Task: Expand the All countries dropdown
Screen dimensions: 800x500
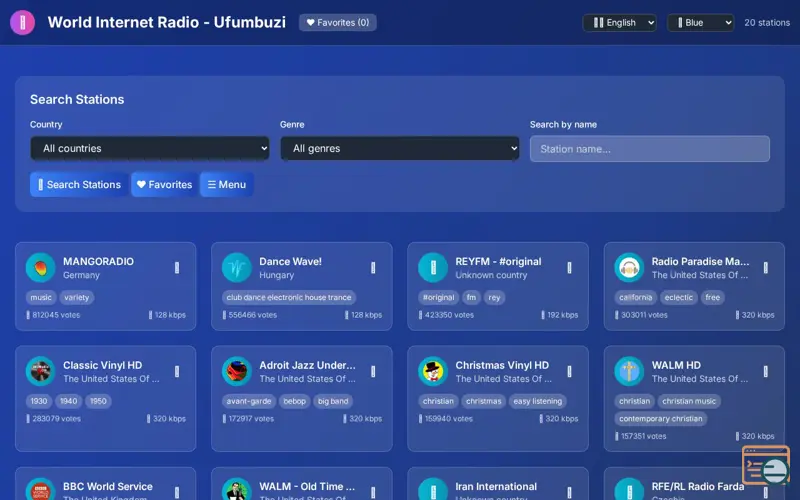Action: (149, 148)
